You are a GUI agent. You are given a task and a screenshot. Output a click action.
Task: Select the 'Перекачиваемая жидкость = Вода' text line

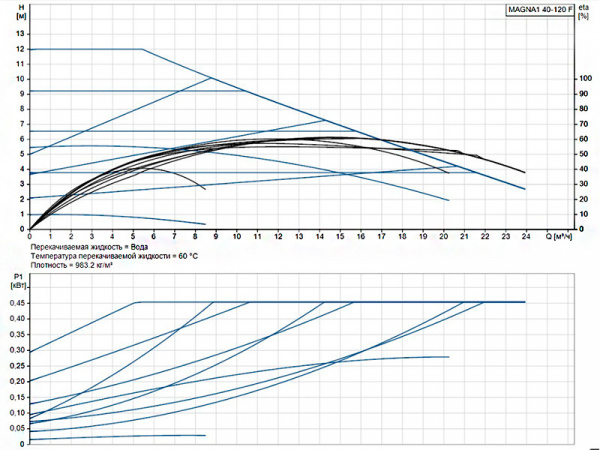point(89,246)
